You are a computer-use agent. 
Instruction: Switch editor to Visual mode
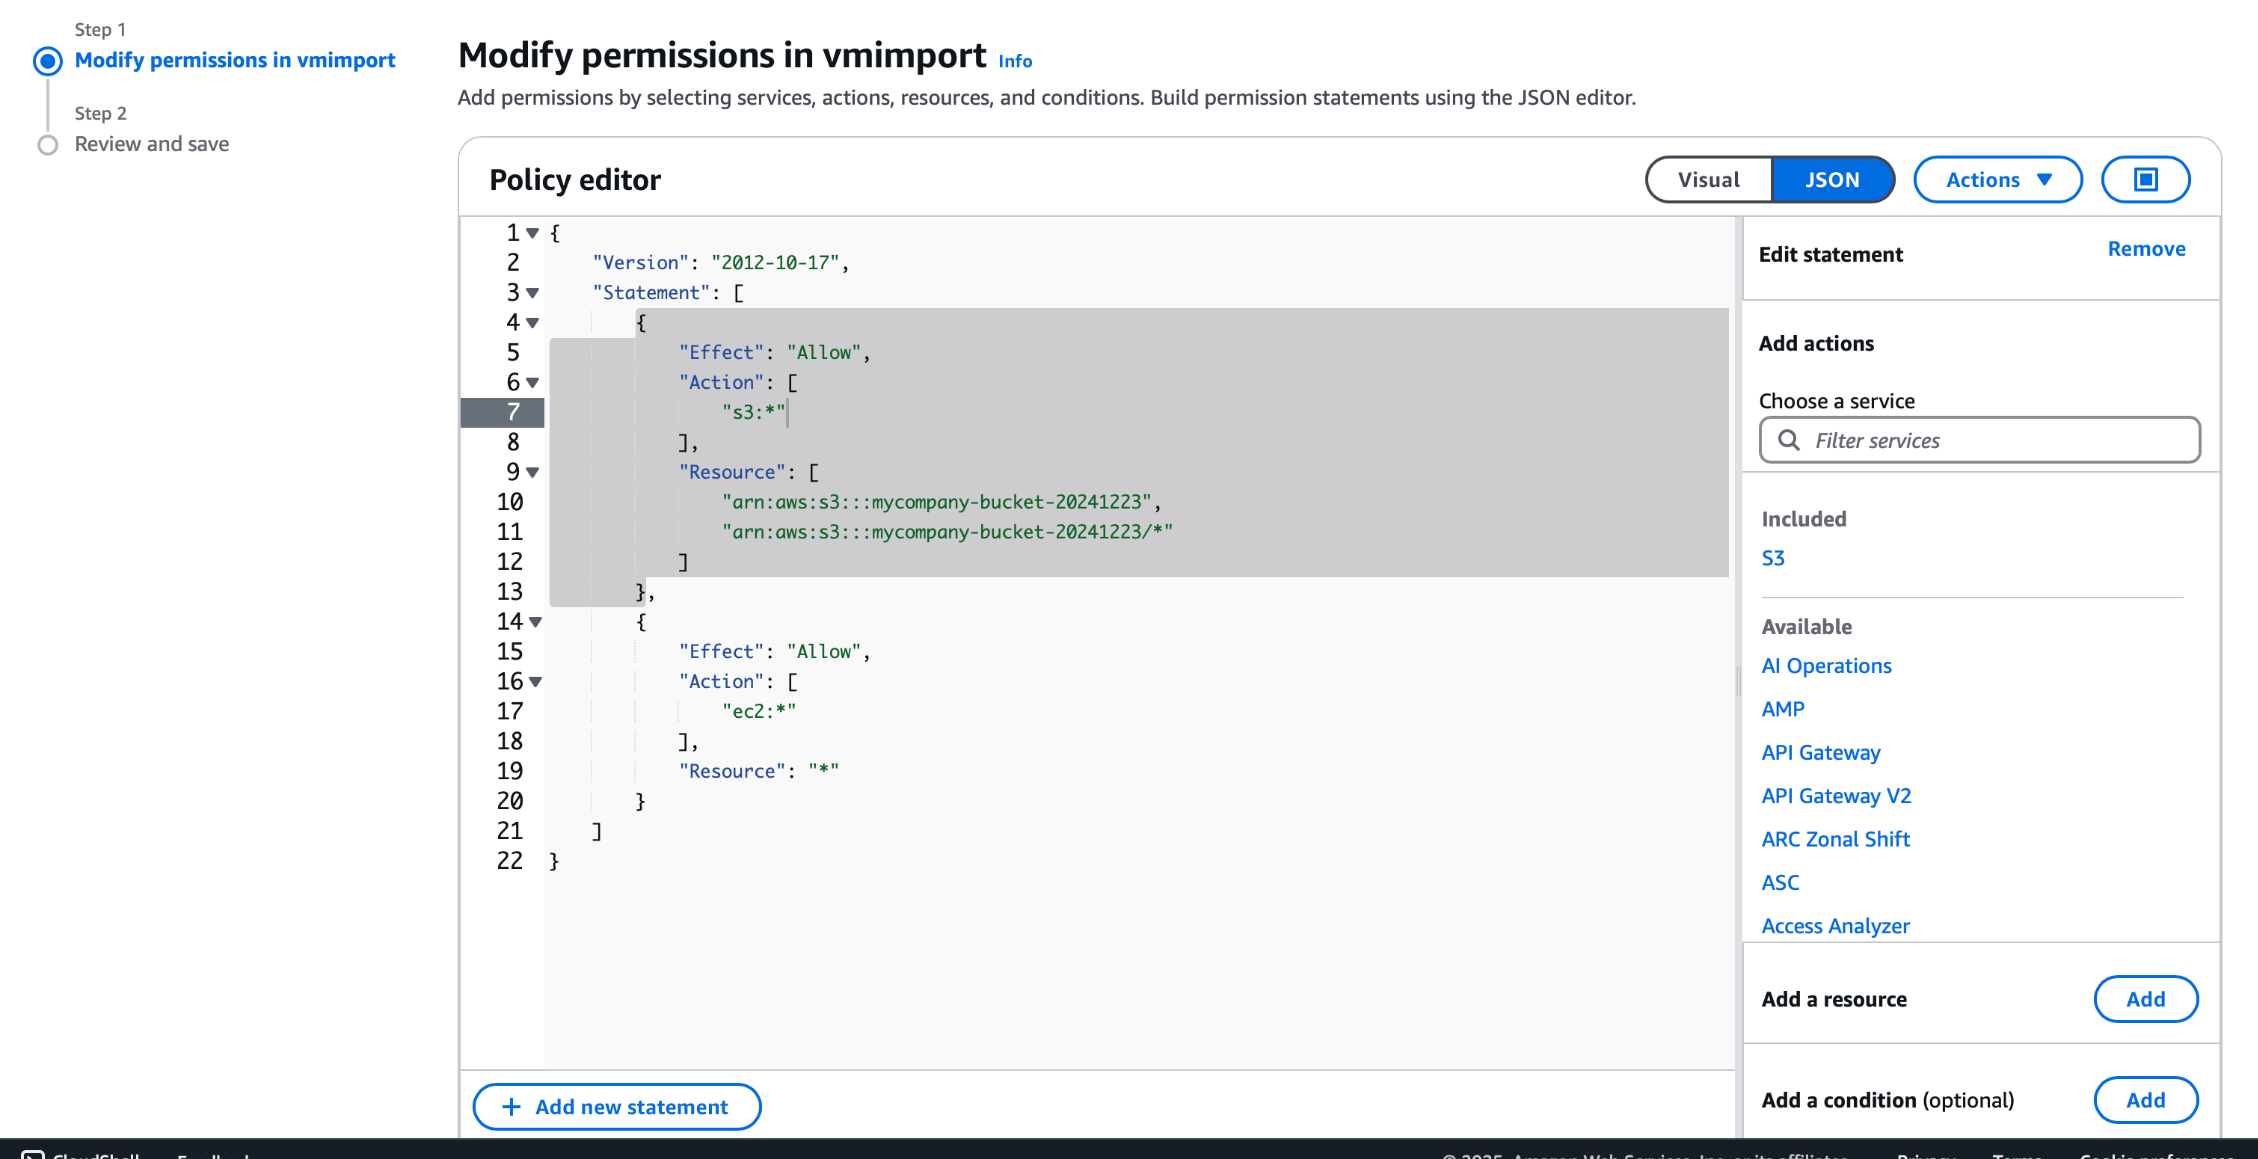coord(1708,180)
